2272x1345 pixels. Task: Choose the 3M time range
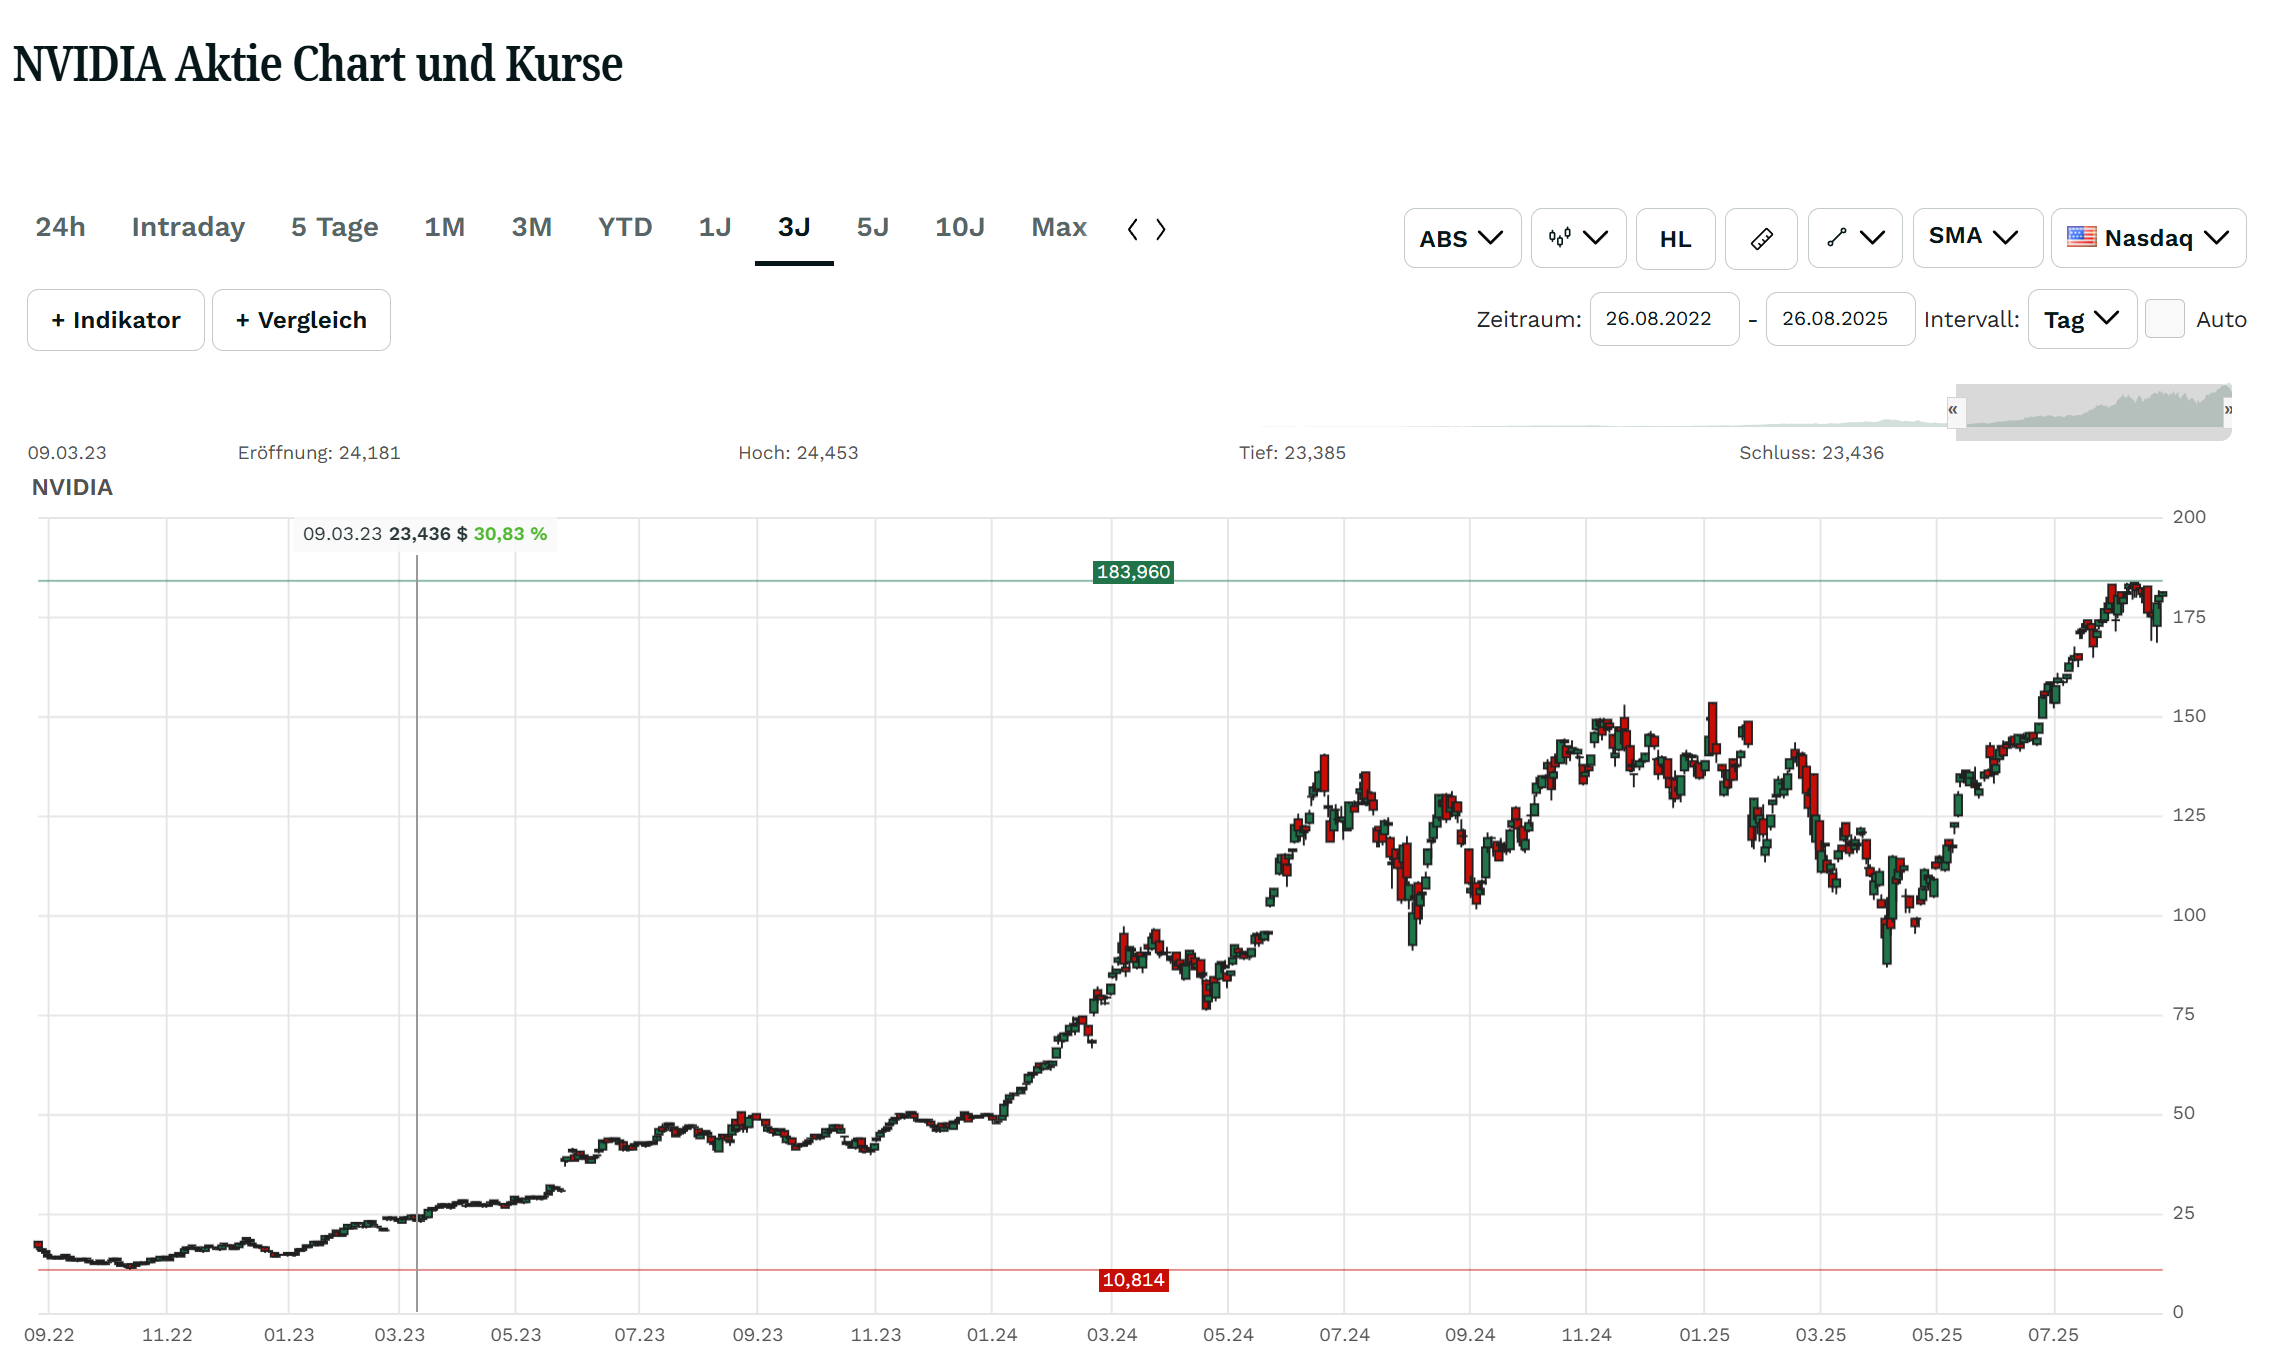pos(531,228)
